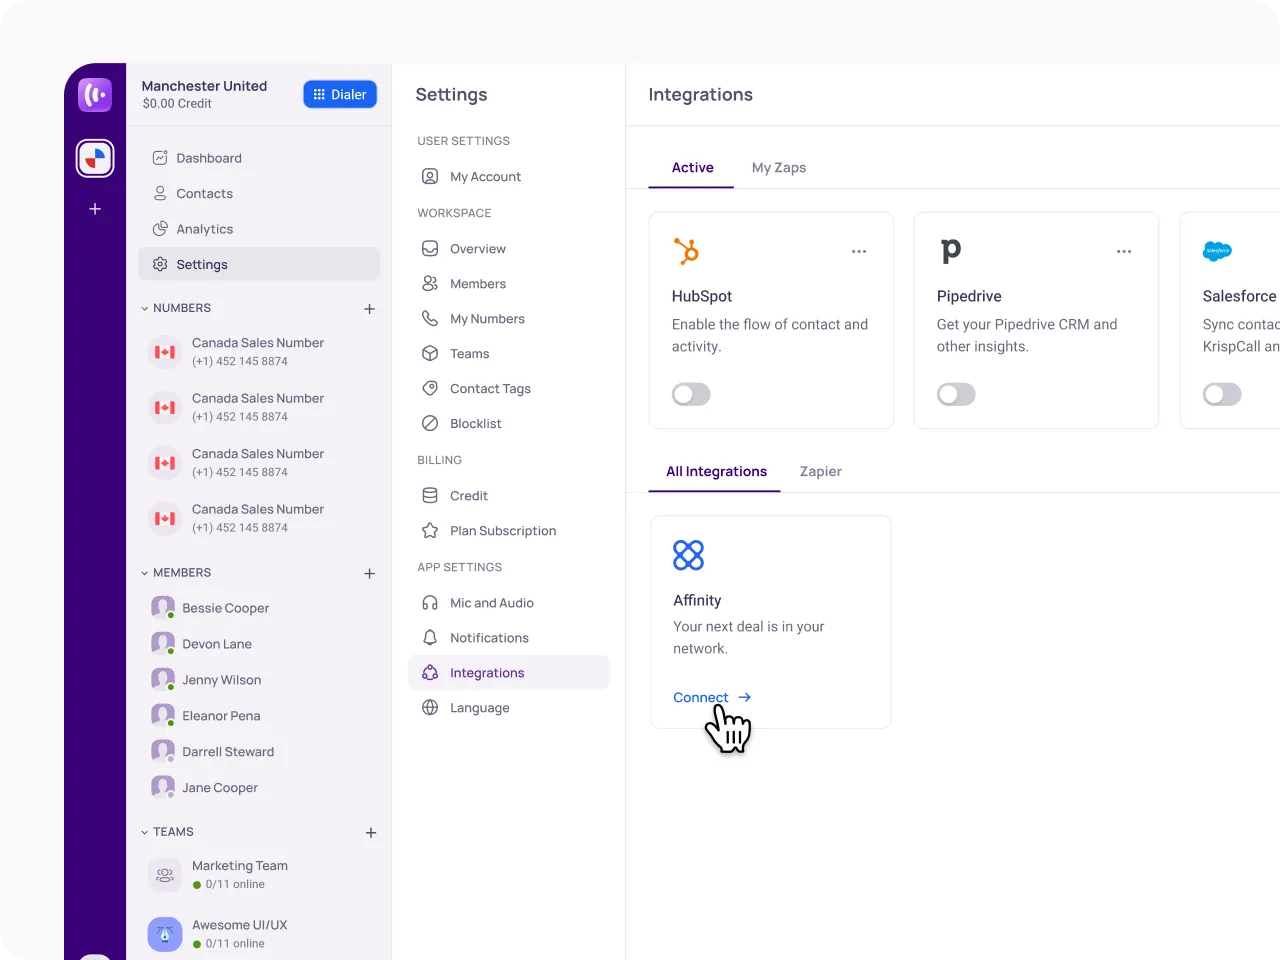The image size is (1280, 960).
Task: Open Pipedrive card more options menu
Action: (x=1124, y=252)
